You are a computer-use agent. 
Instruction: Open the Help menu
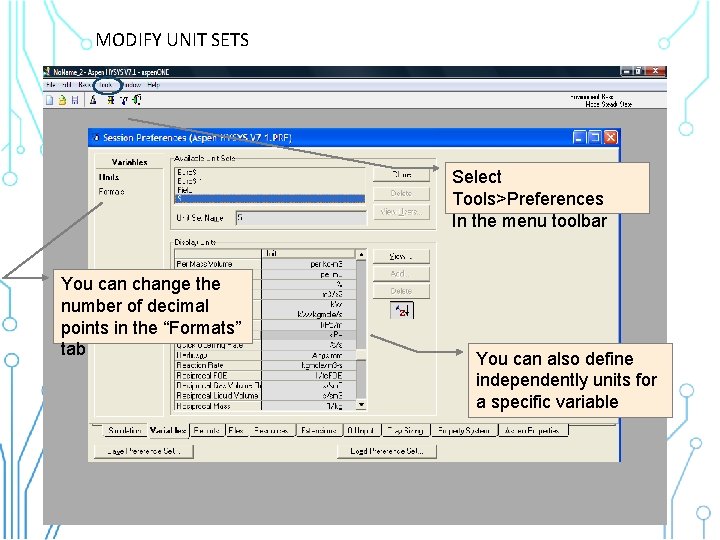[153, 85]
